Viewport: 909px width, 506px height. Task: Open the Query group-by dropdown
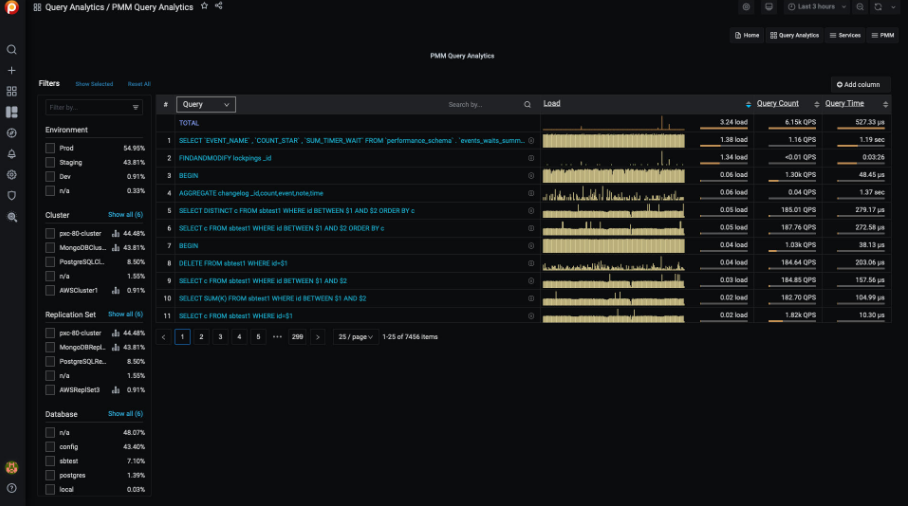(x=206, y=104)
